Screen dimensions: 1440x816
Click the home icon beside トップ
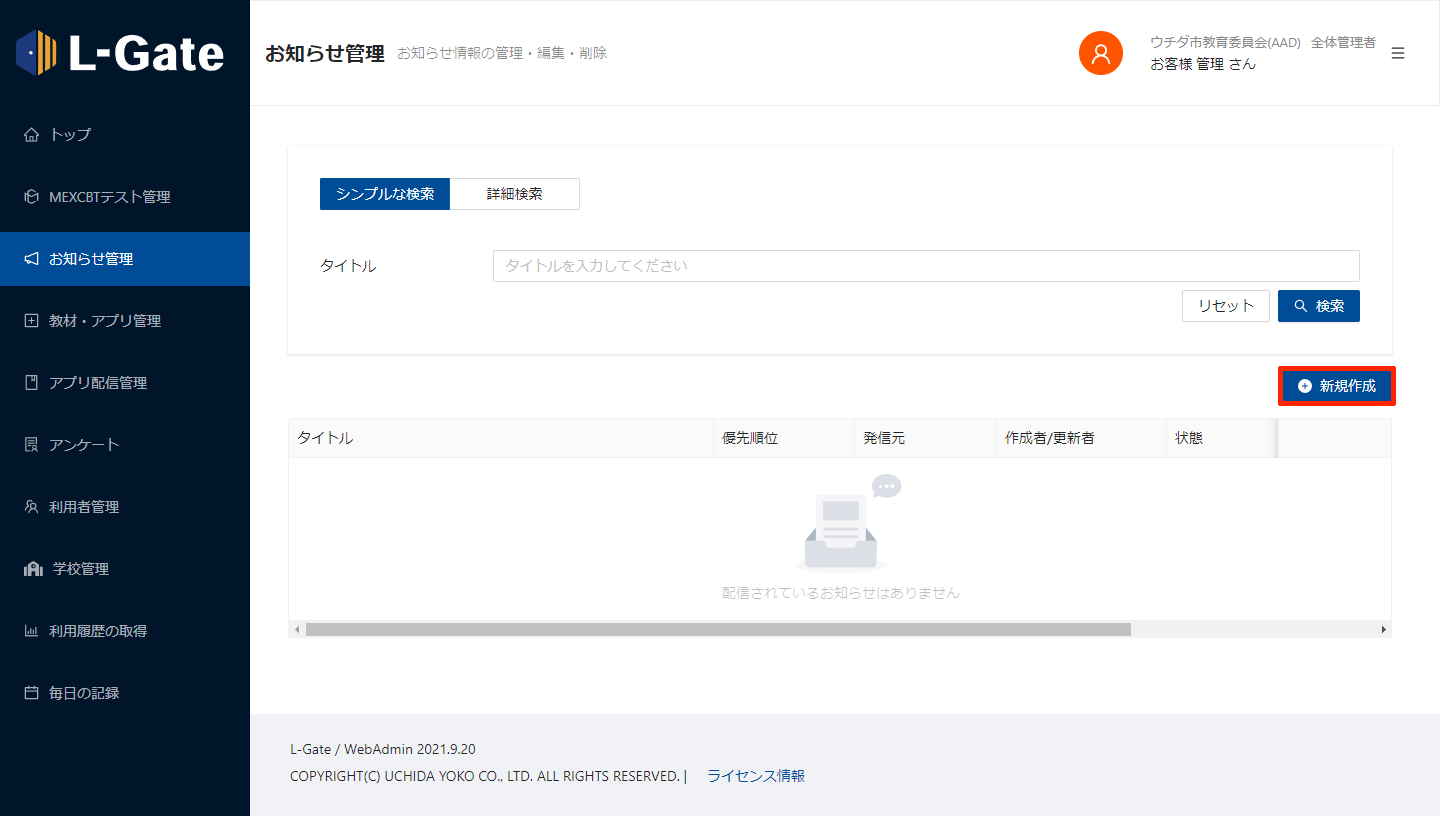[31, 135]
